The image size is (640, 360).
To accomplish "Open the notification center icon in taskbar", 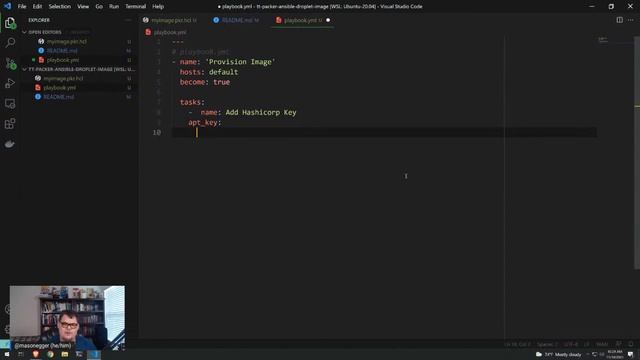I will [x=631, y=354].
